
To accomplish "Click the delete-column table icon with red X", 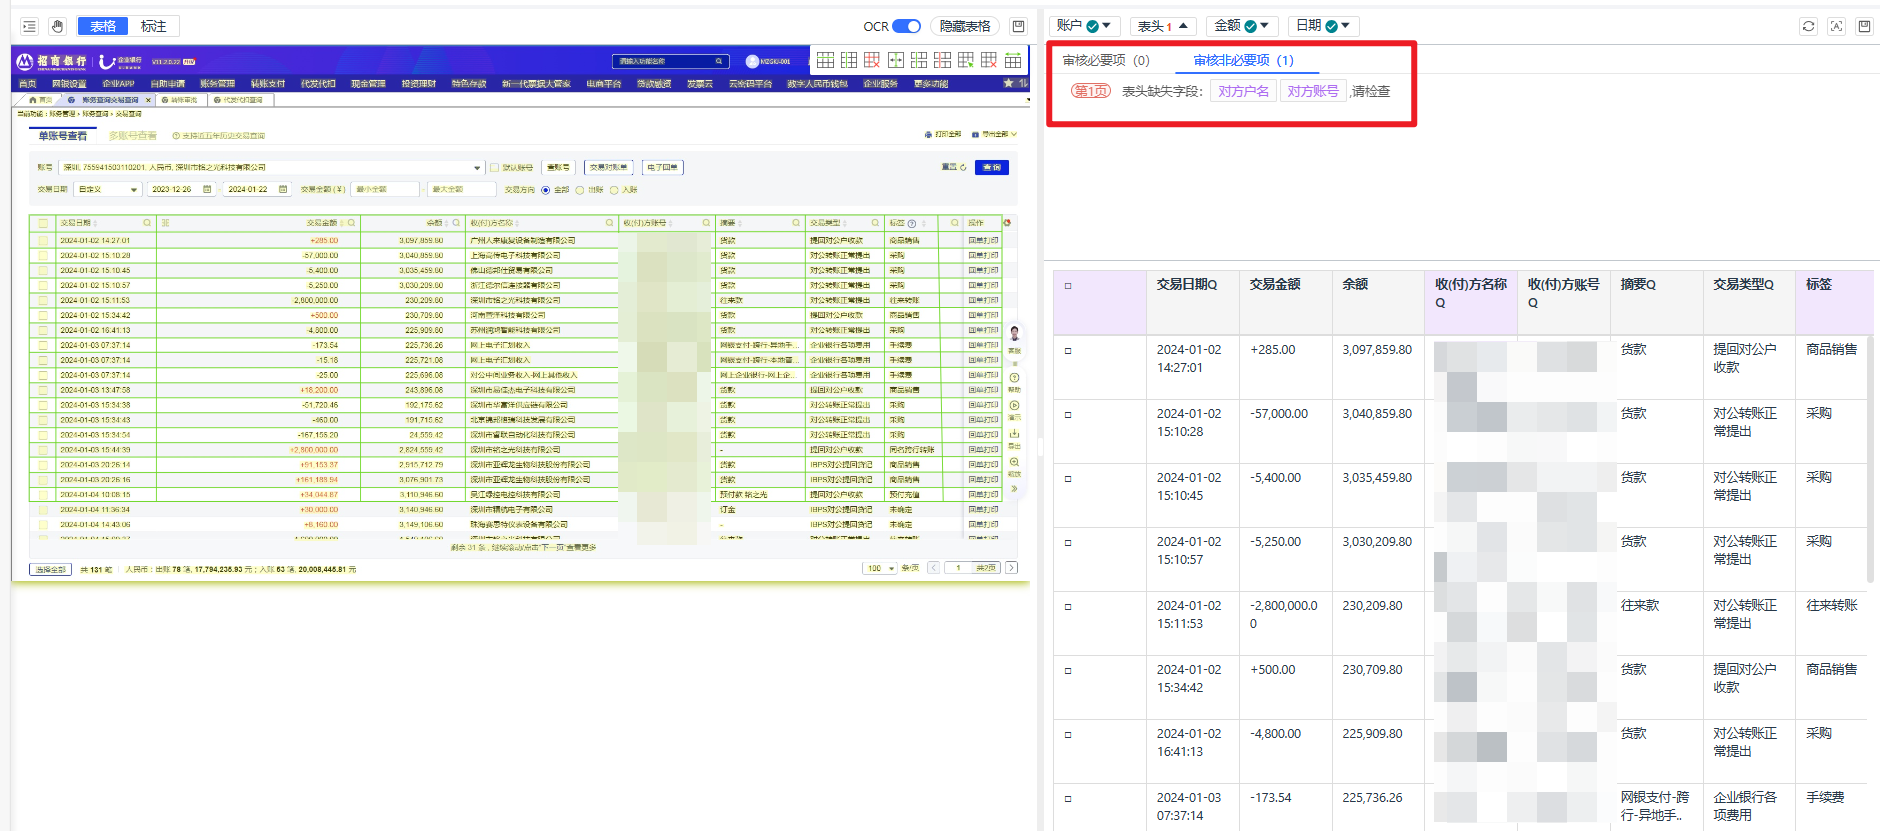I will tap(872, 61).
